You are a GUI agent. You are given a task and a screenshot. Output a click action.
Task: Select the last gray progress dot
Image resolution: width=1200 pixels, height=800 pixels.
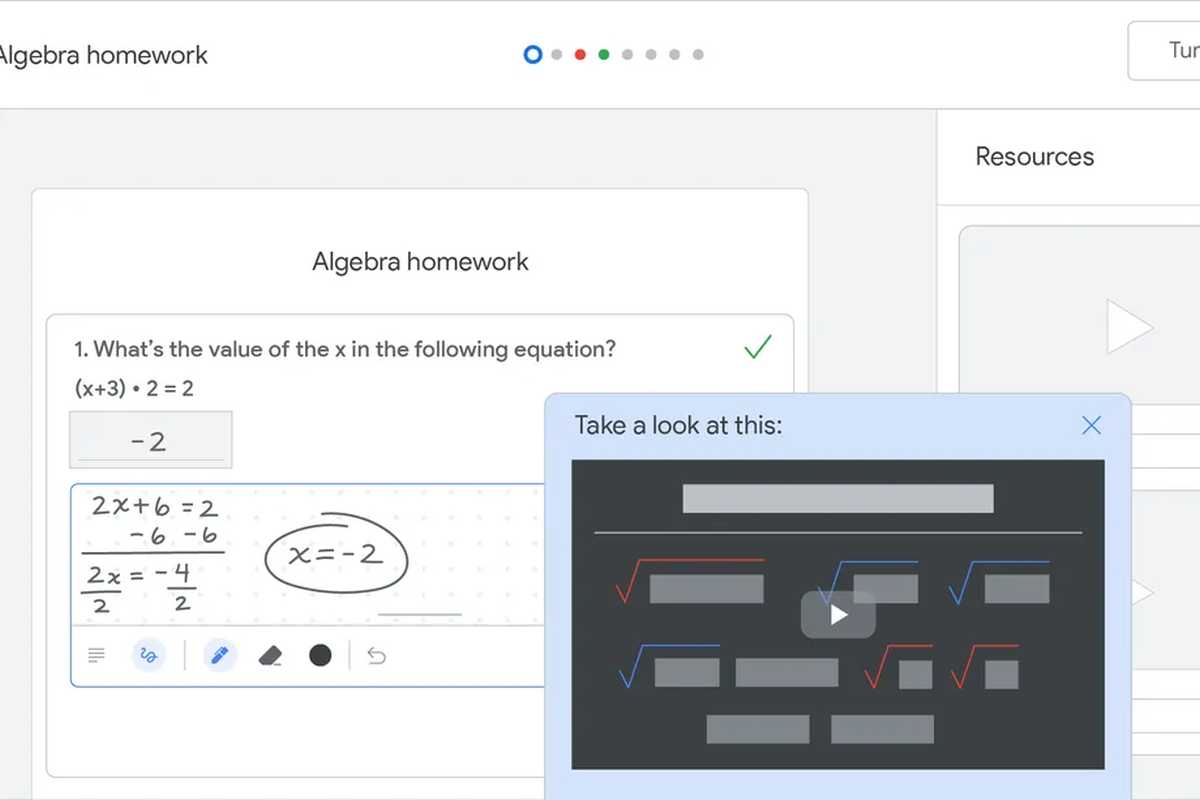pyautogui.click(x=698, y=54)
